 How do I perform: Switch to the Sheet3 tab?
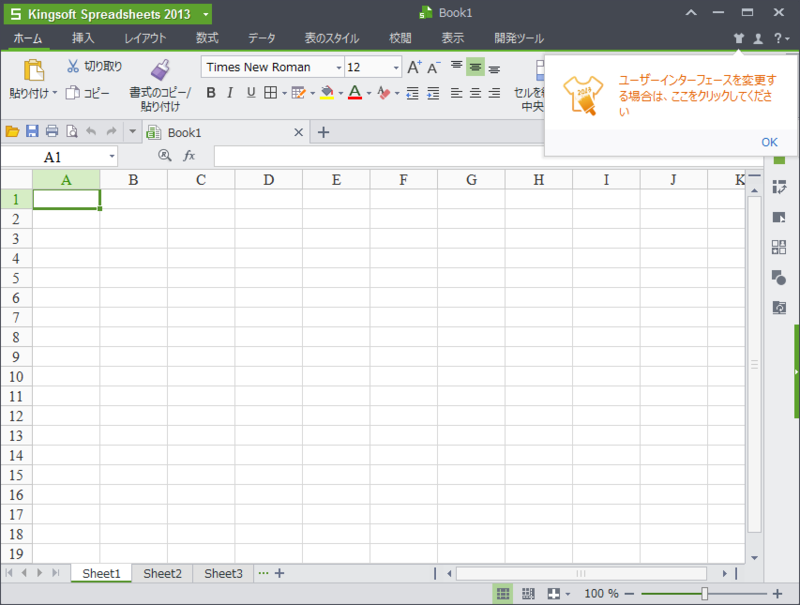223,573
